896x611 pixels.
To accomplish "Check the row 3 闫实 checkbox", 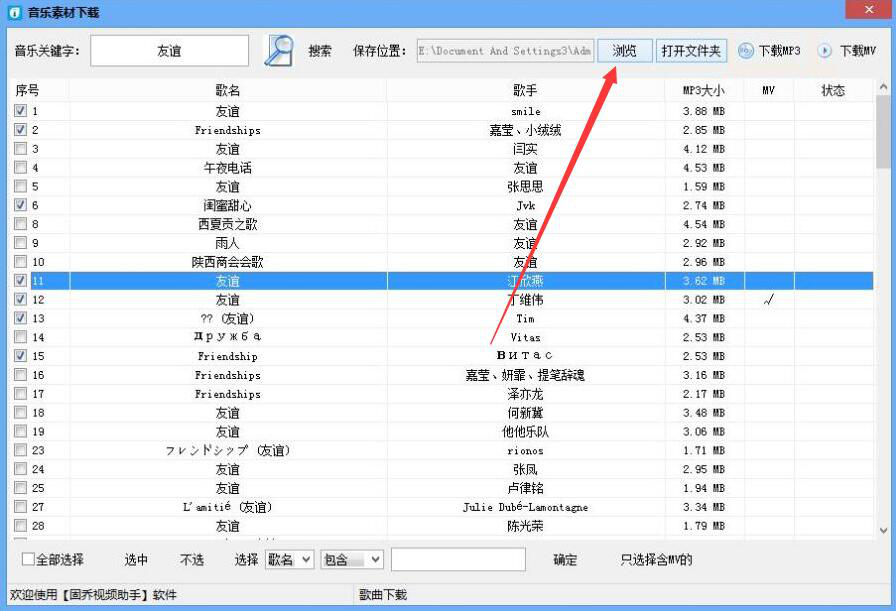I will (21, 149).
